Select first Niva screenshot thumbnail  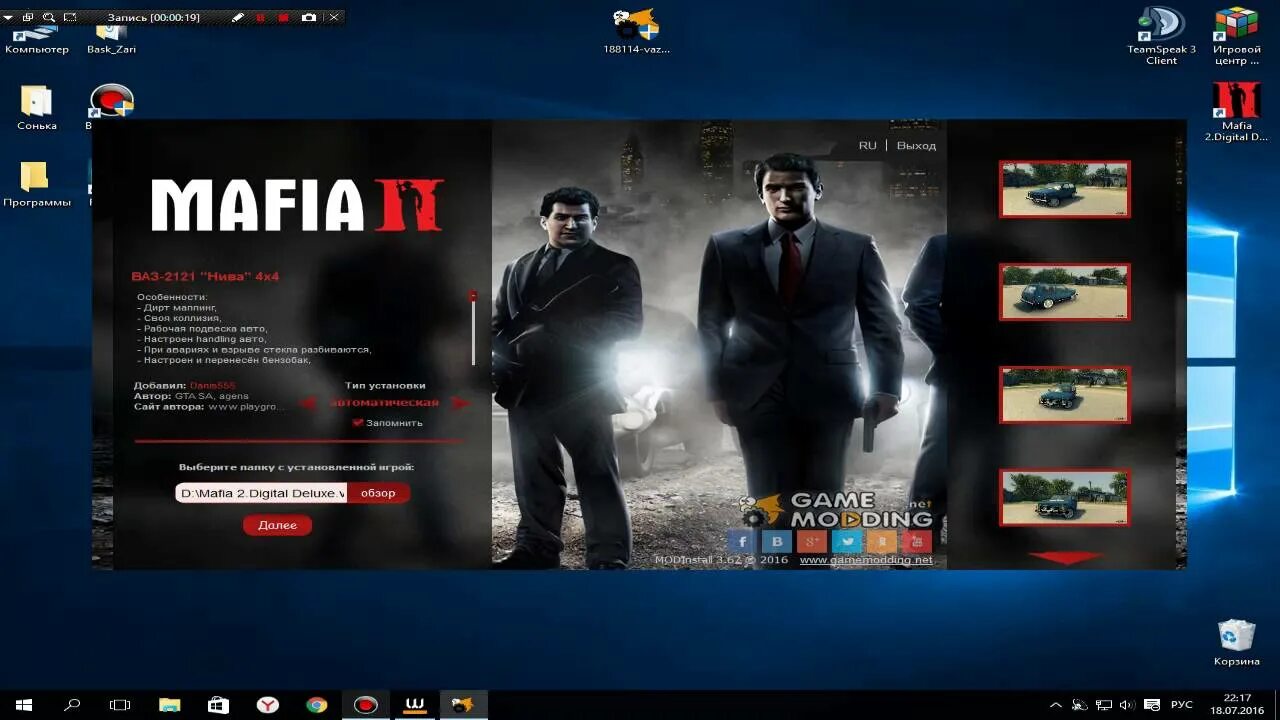pos(1064,189)
